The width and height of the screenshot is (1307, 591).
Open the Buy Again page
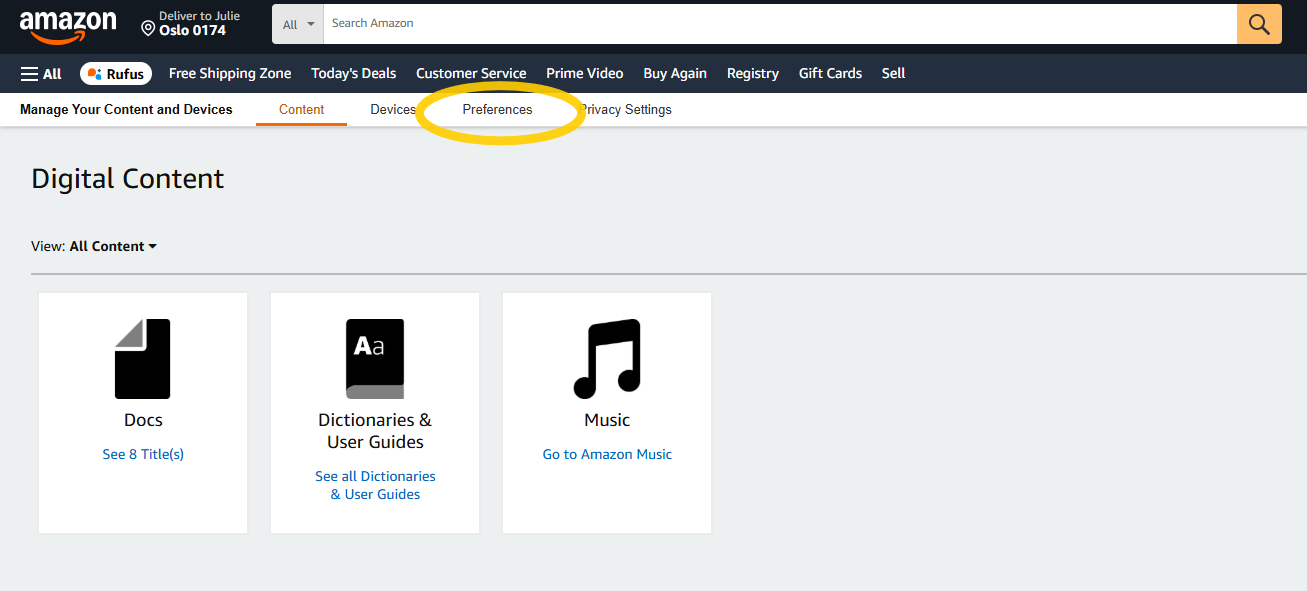(675, 73)
